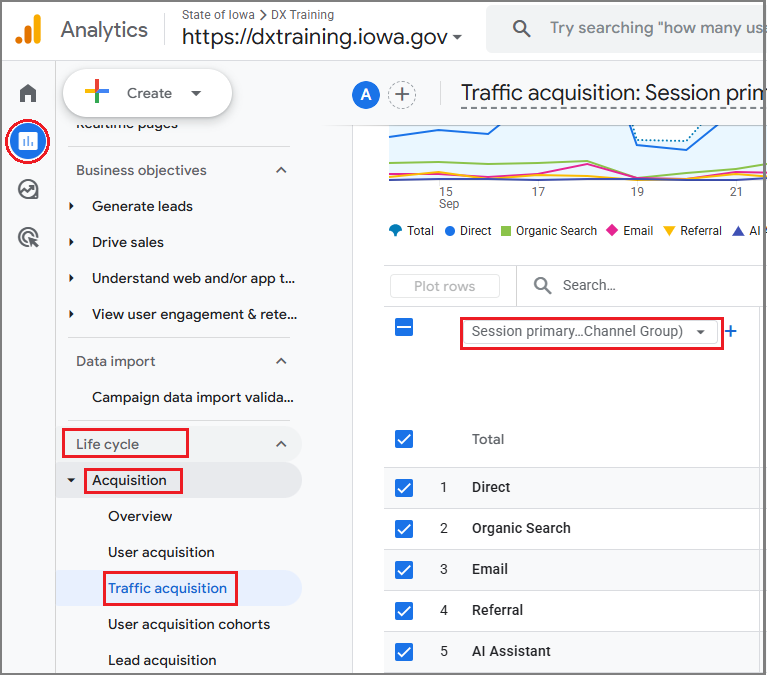
Task: Expand the Understand web and/or app arrow
Action: (x=71, y=278)
